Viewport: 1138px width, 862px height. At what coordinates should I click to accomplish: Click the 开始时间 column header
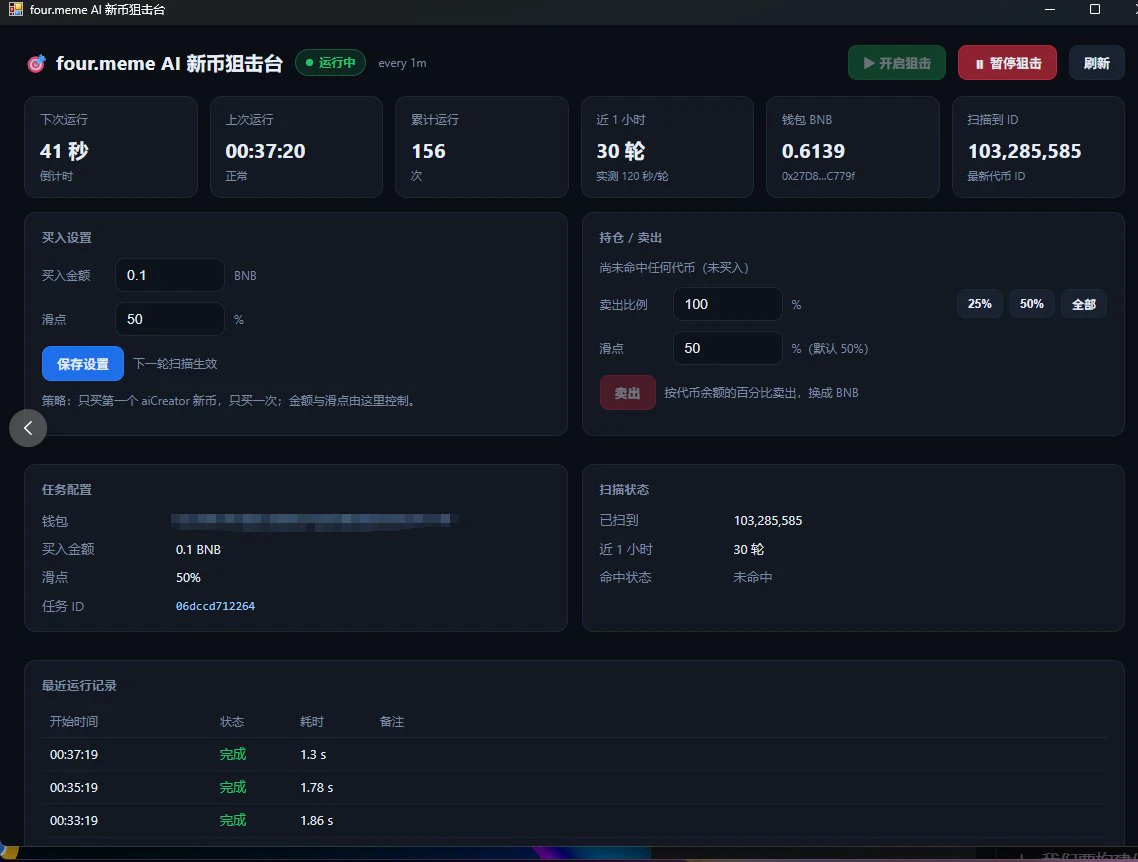73,721
